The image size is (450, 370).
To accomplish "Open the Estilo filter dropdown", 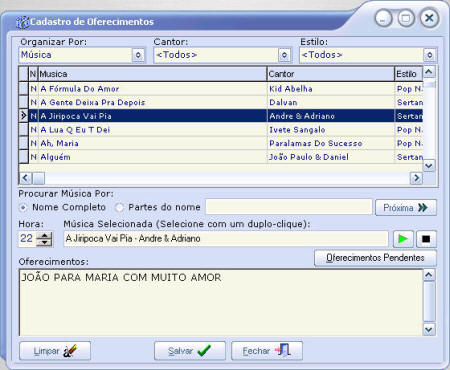I will coord(430,55).
